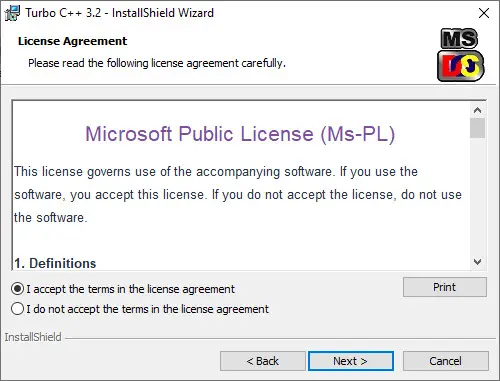The width and height of the screenshot is (500, 381).
Task: Close the InstallShield Wizard window
Action: click(484, 13)
